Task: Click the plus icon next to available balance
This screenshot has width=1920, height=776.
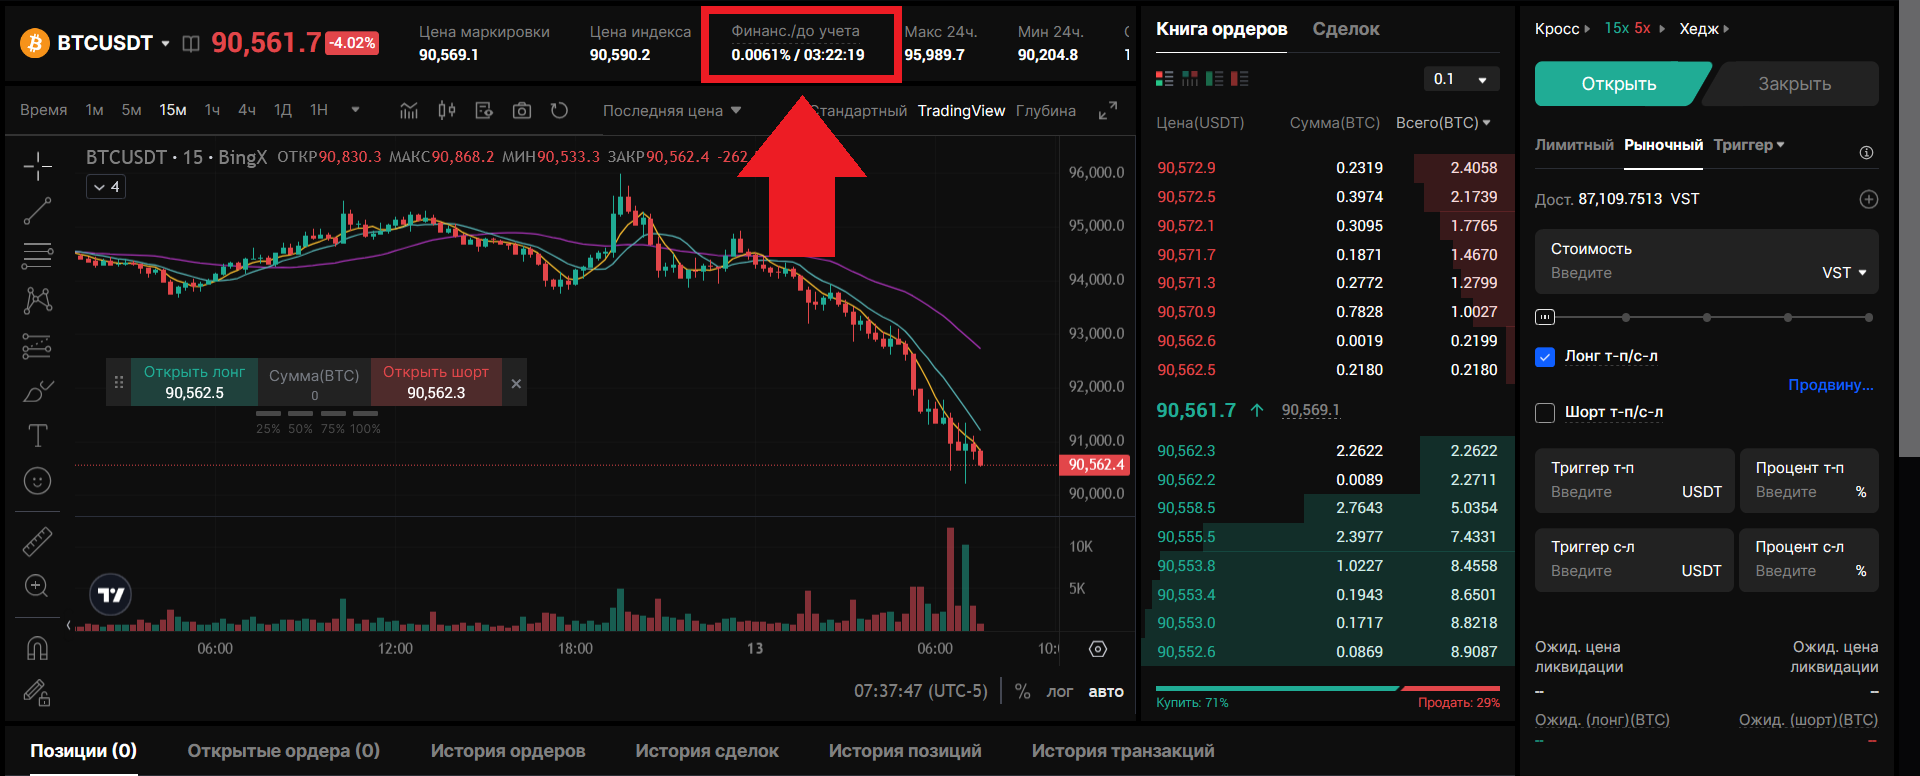Action: (x=1868, y=199)
